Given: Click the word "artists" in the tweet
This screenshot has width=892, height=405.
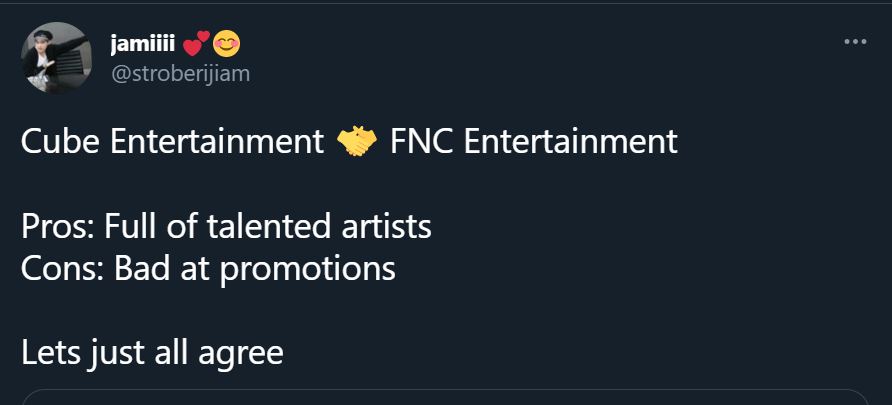Looking at the screenshot, I should 385,226.
